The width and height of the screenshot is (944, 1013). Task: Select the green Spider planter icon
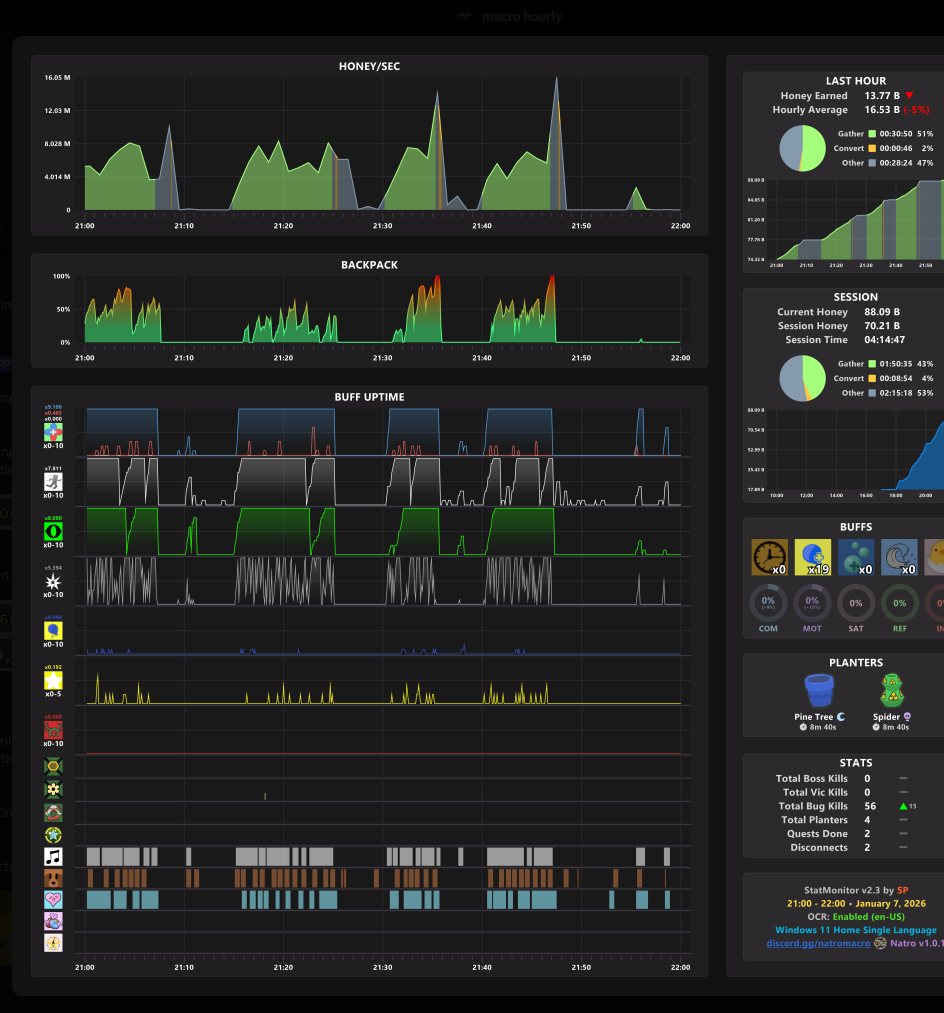click(x=892, y=691)
